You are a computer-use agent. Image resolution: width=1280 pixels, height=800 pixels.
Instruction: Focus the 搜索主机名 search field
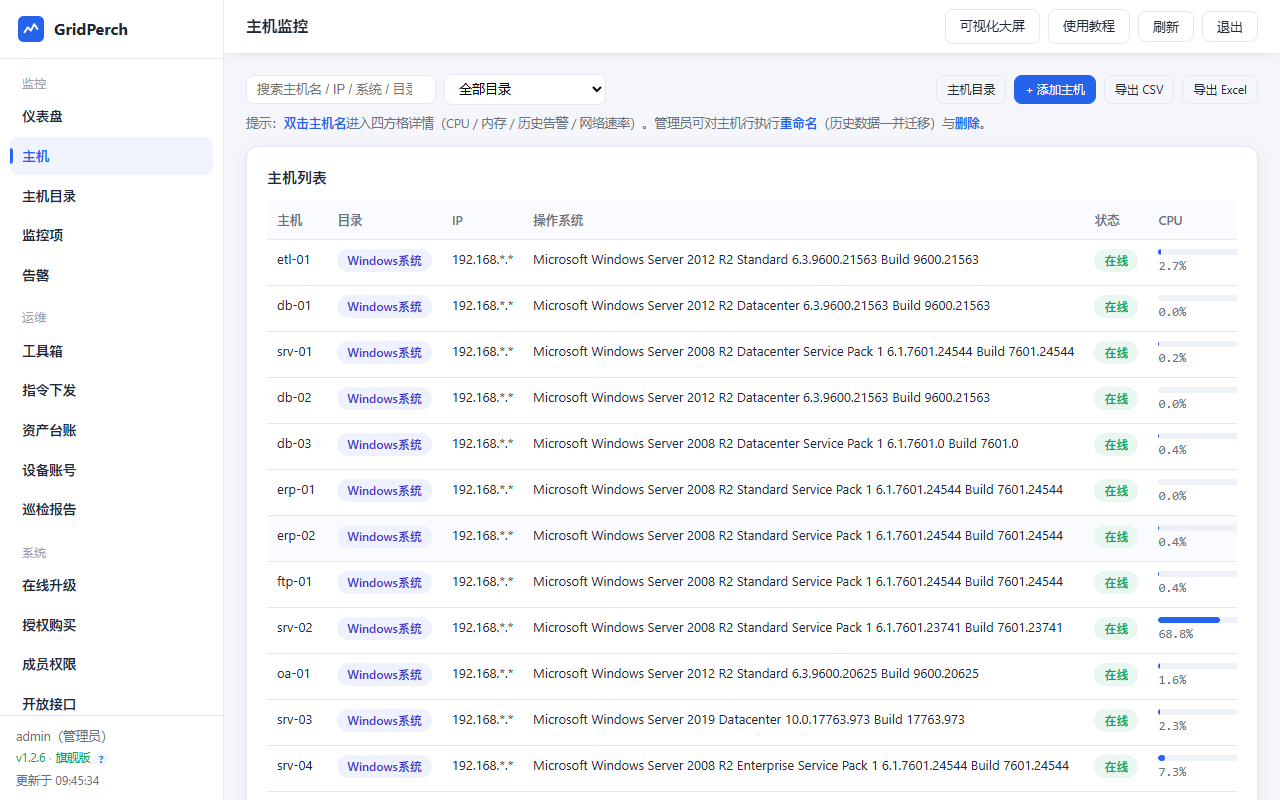(341, 89)
